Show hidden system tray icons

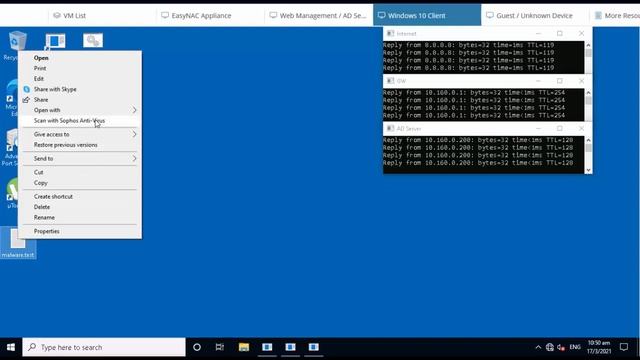point(538,347)
